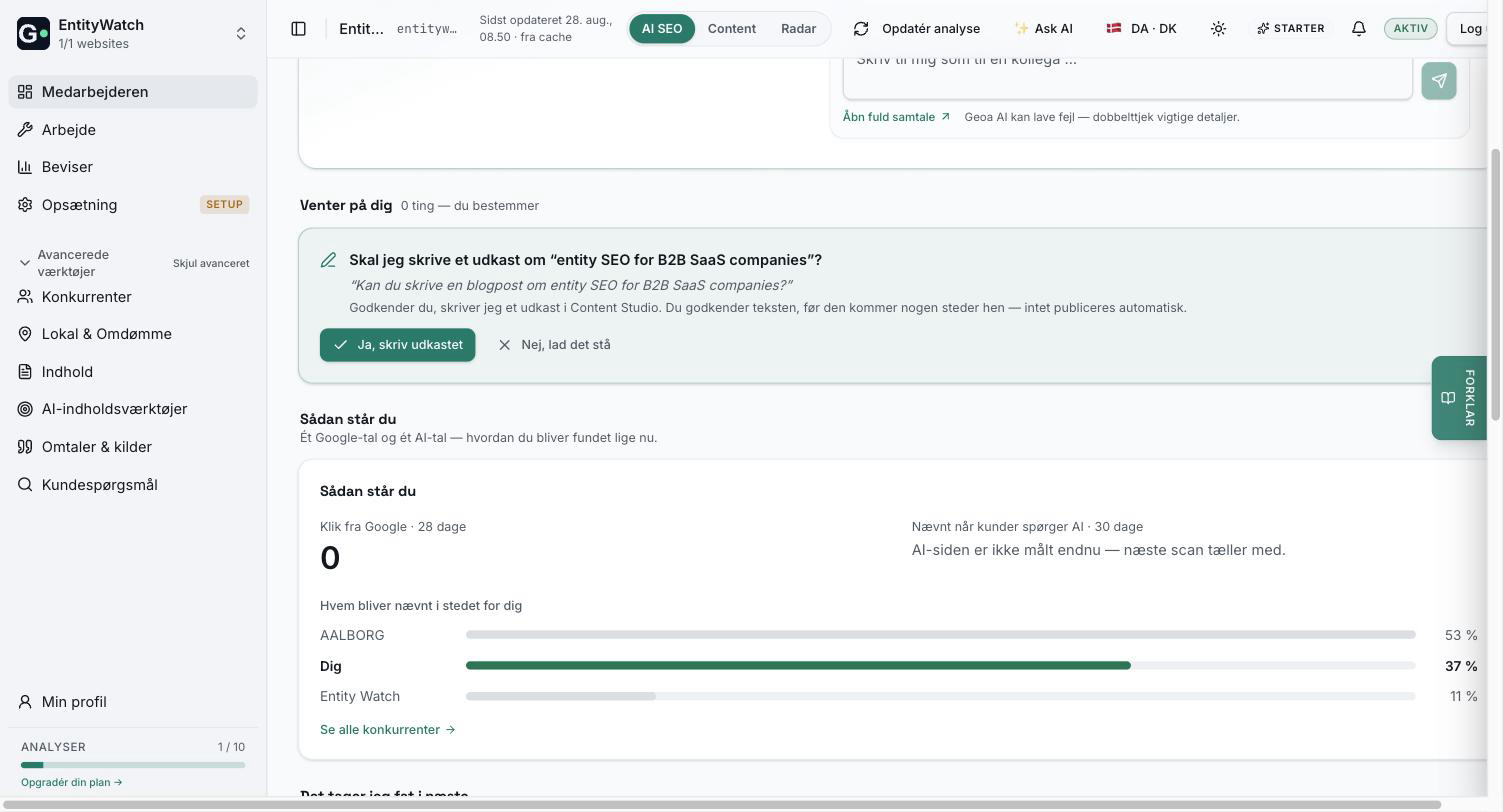The width and height of the screenshot is (1503, 812).
Task: Open Konkurrenter in the sidebar
Action: tap(133, 297)
